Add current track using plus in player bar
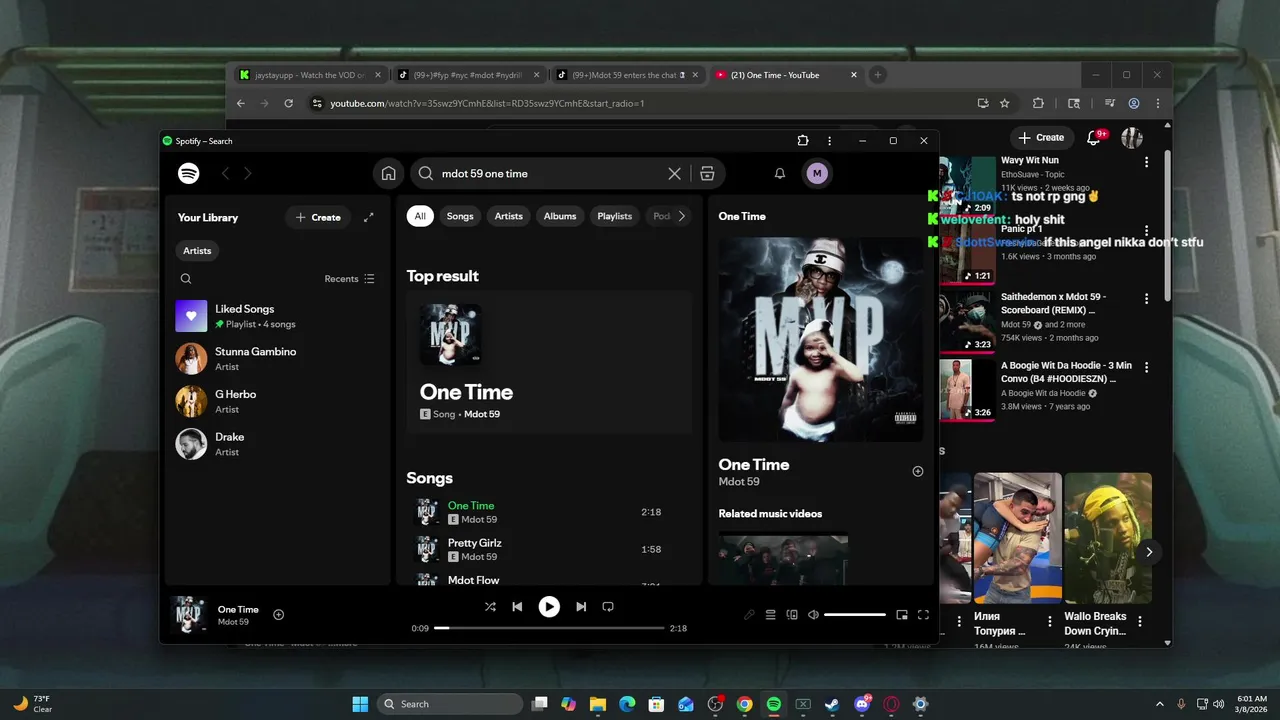This screenshot has width=1280, height=720. pos(279,615)
